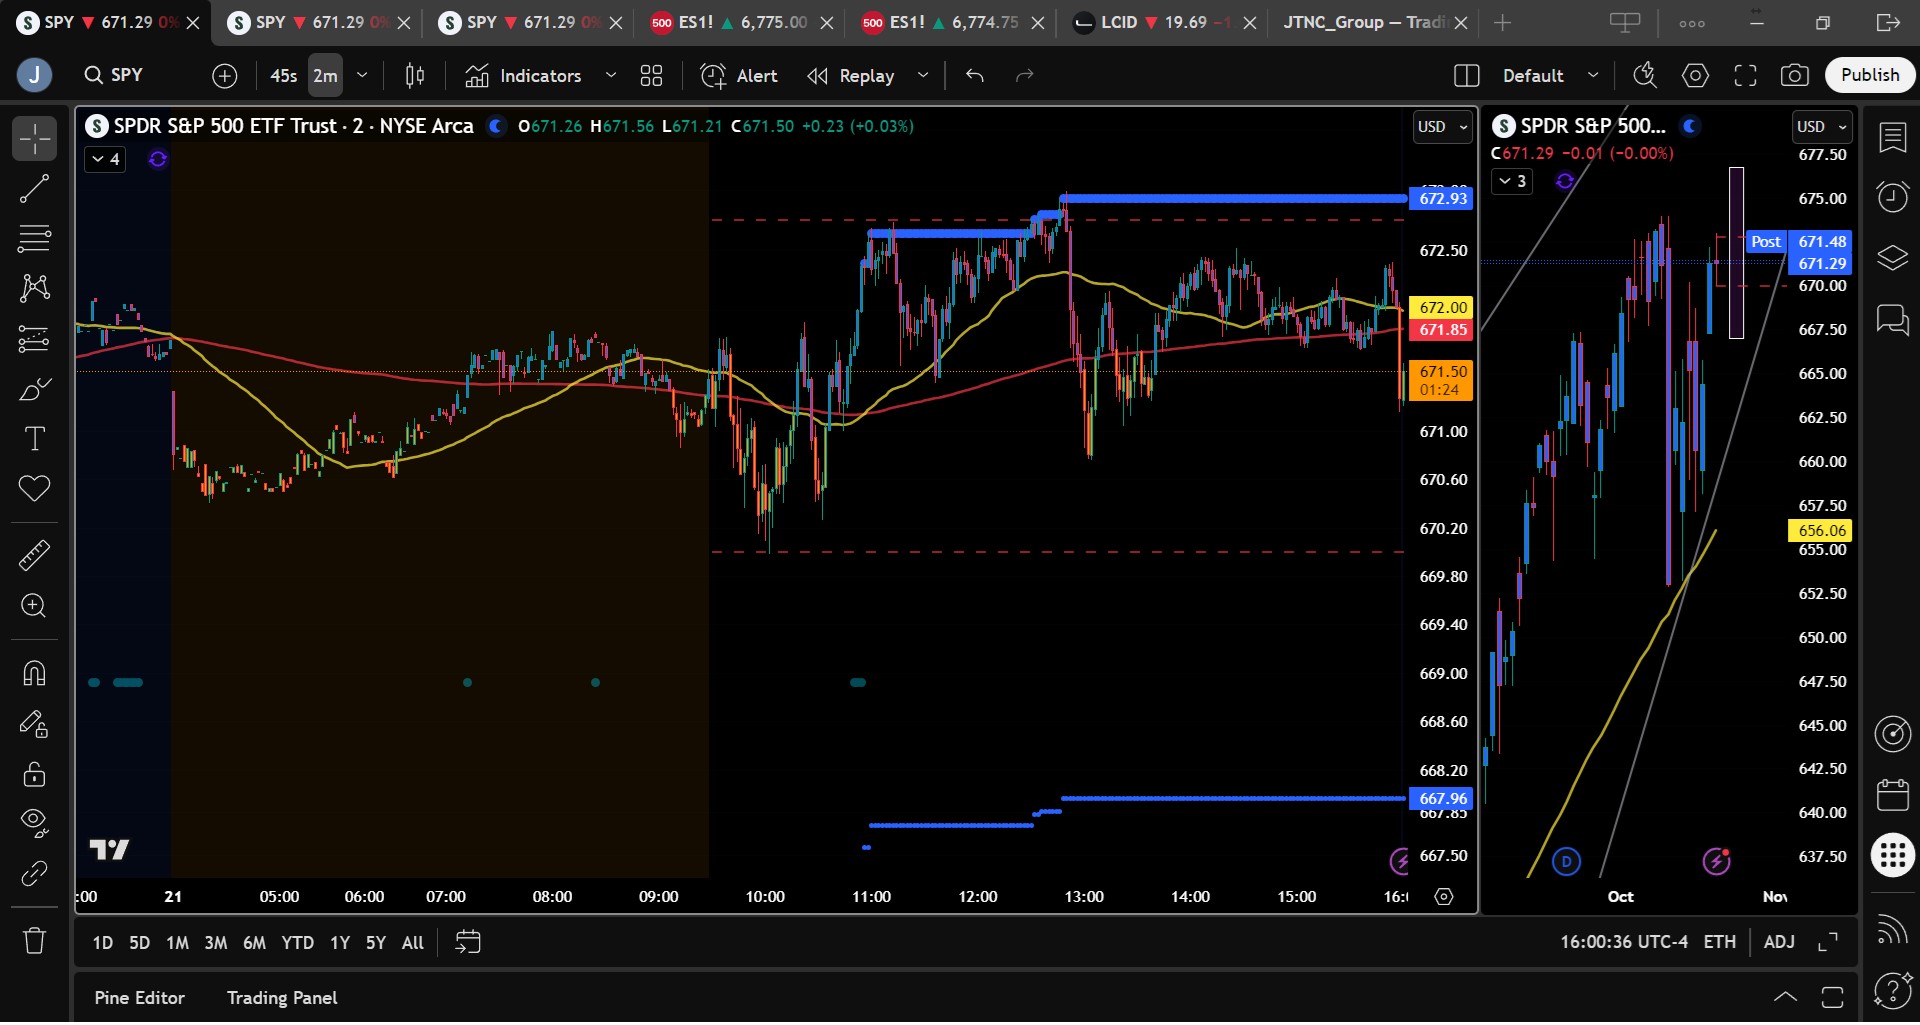Toggle stay in drawing mode
Image resolution: width=1920 pixels, height=1025 pixels.
pyautogui.click(x=34, y=724)
